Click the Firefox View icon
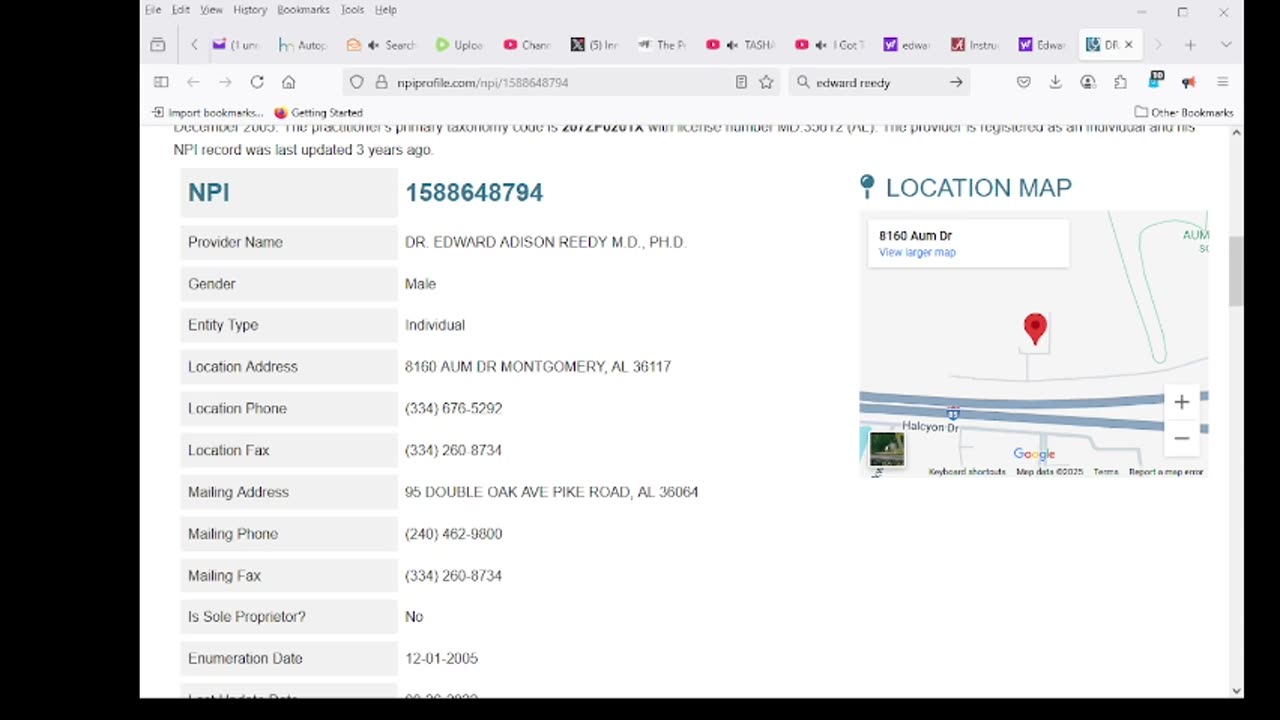The image size is (1280, 720). click(158, 45)
